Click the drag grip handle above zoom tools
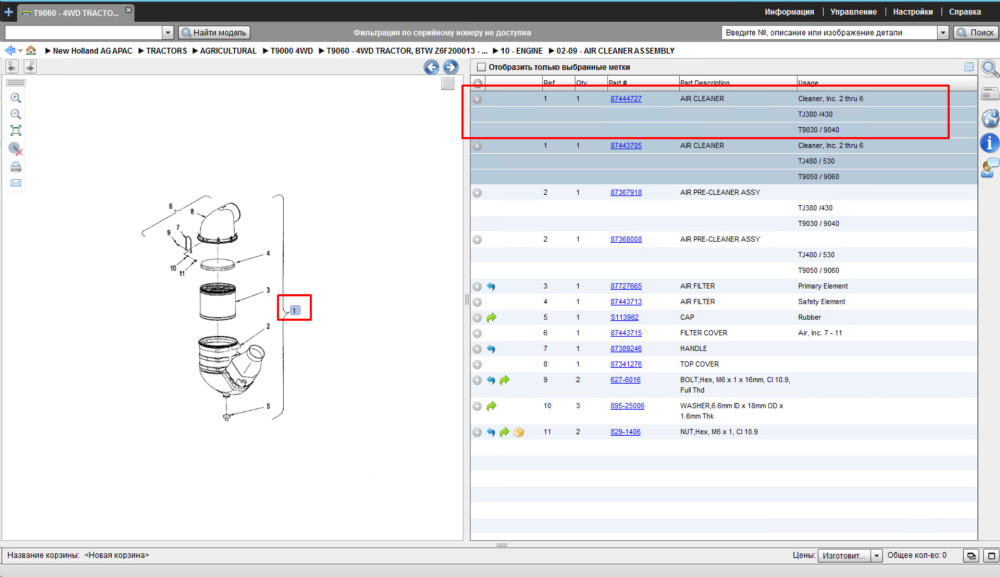Viewport: 1000px width, 577px height. point(15,83)
